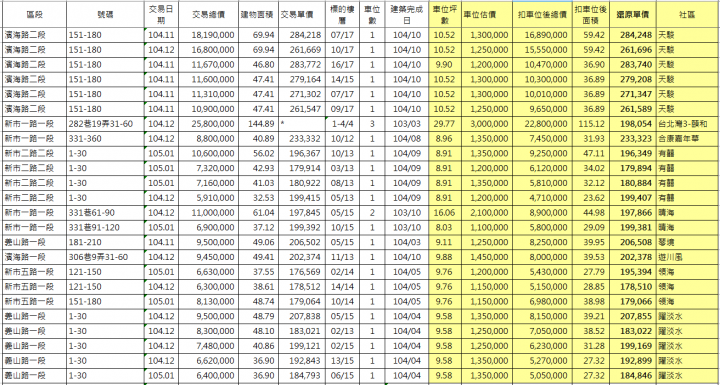Select the cell 306巷9弄31-60

pos(106,257)
